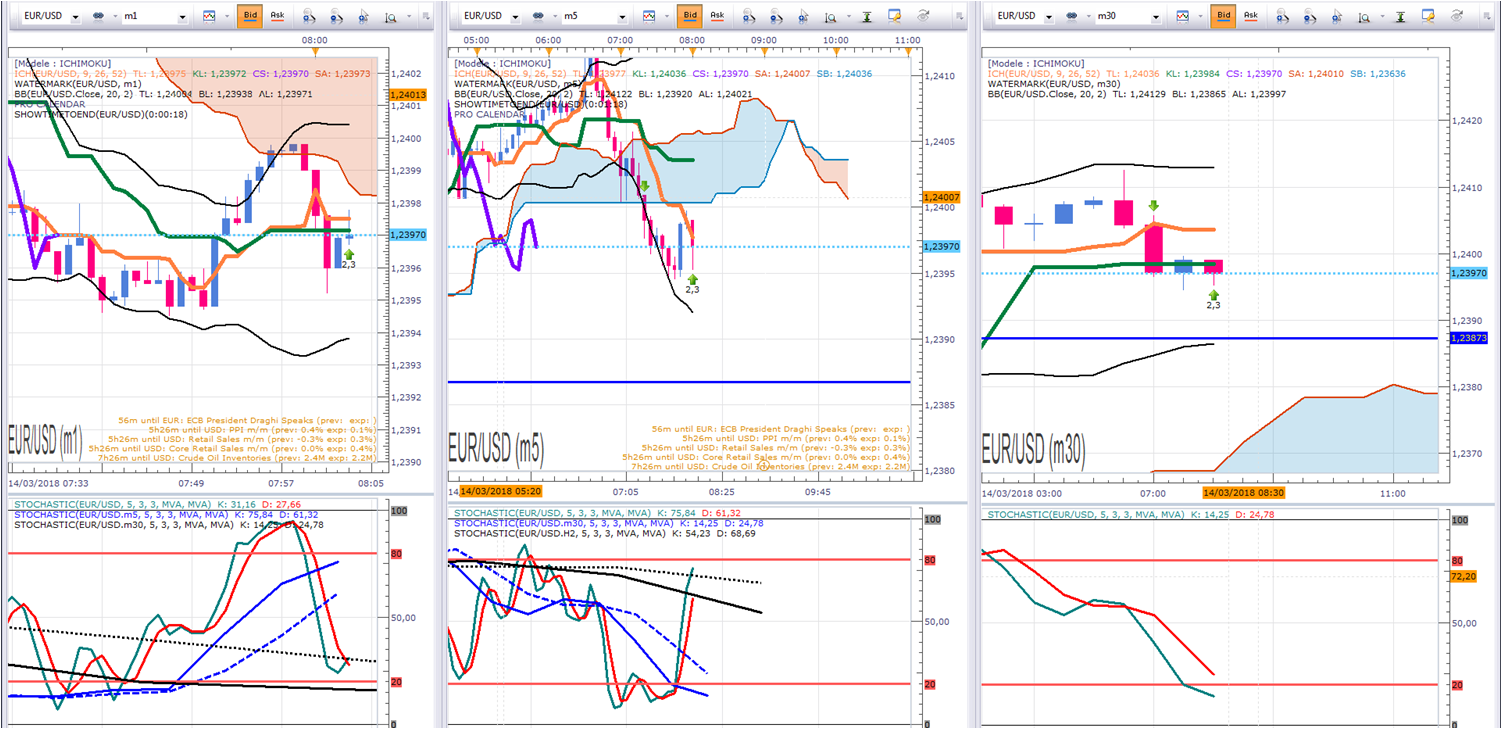
Task: Open the m1 toolbar overflow options
Action: tap(427, 16)
